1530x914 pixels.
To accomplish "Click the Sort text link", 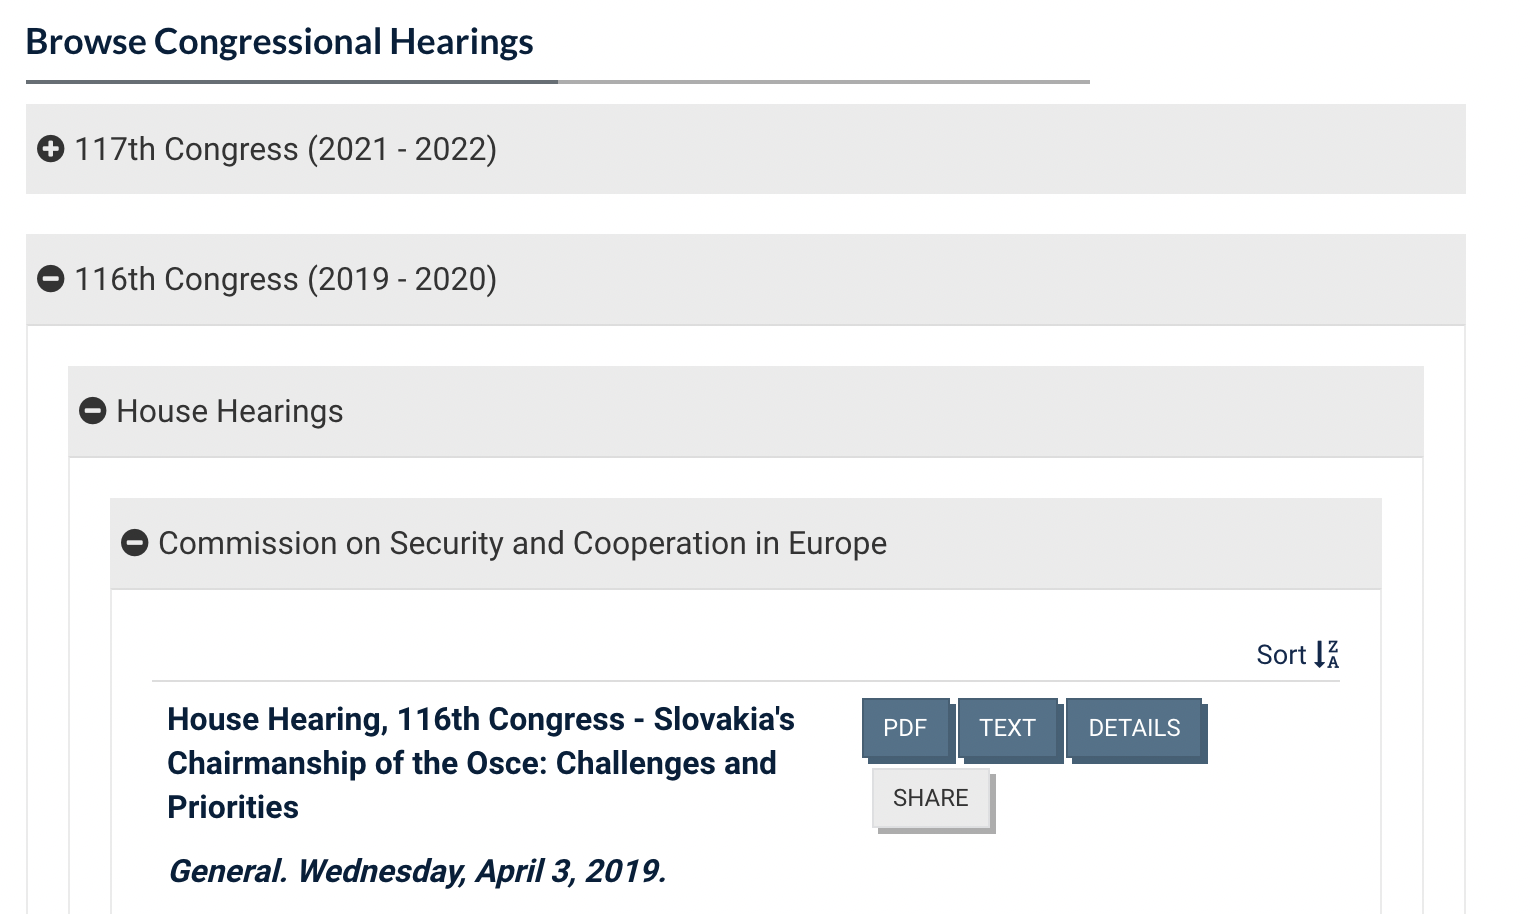I will pyautogui.click(x=1281, y=655).
